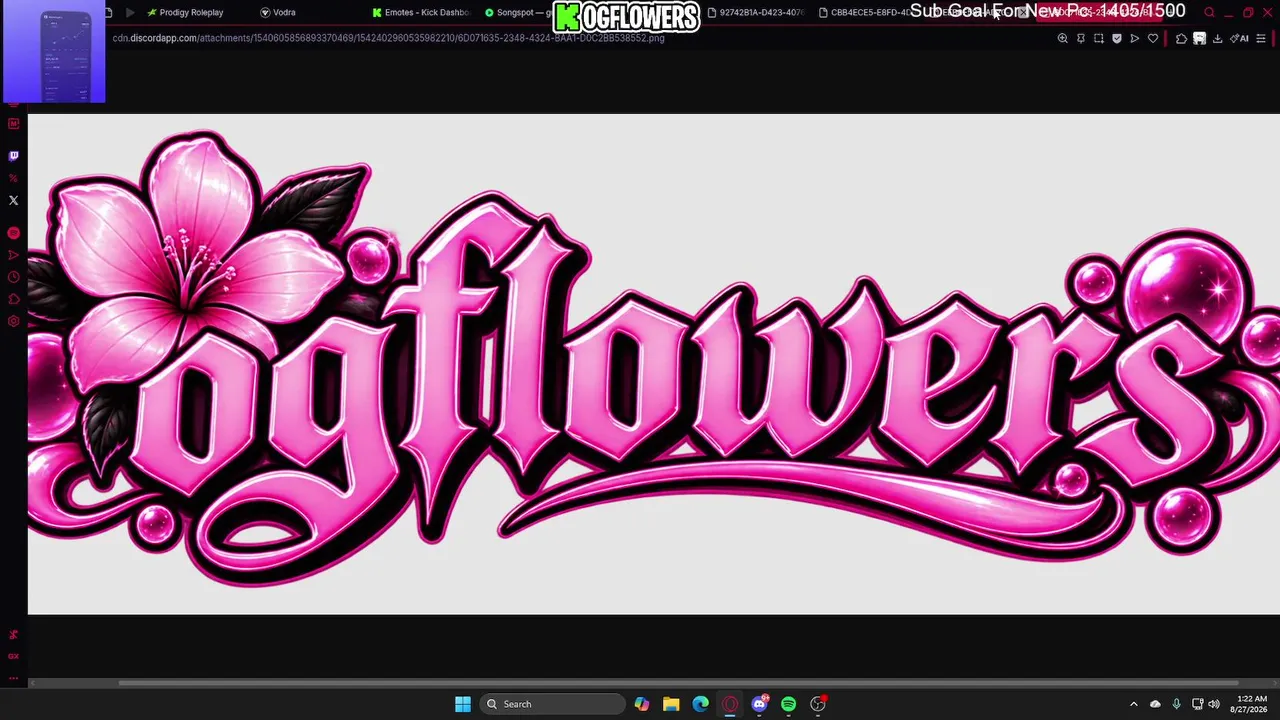Click the taskbar Search box
Screen dimensions: 1280x720
tap(552, 704)
